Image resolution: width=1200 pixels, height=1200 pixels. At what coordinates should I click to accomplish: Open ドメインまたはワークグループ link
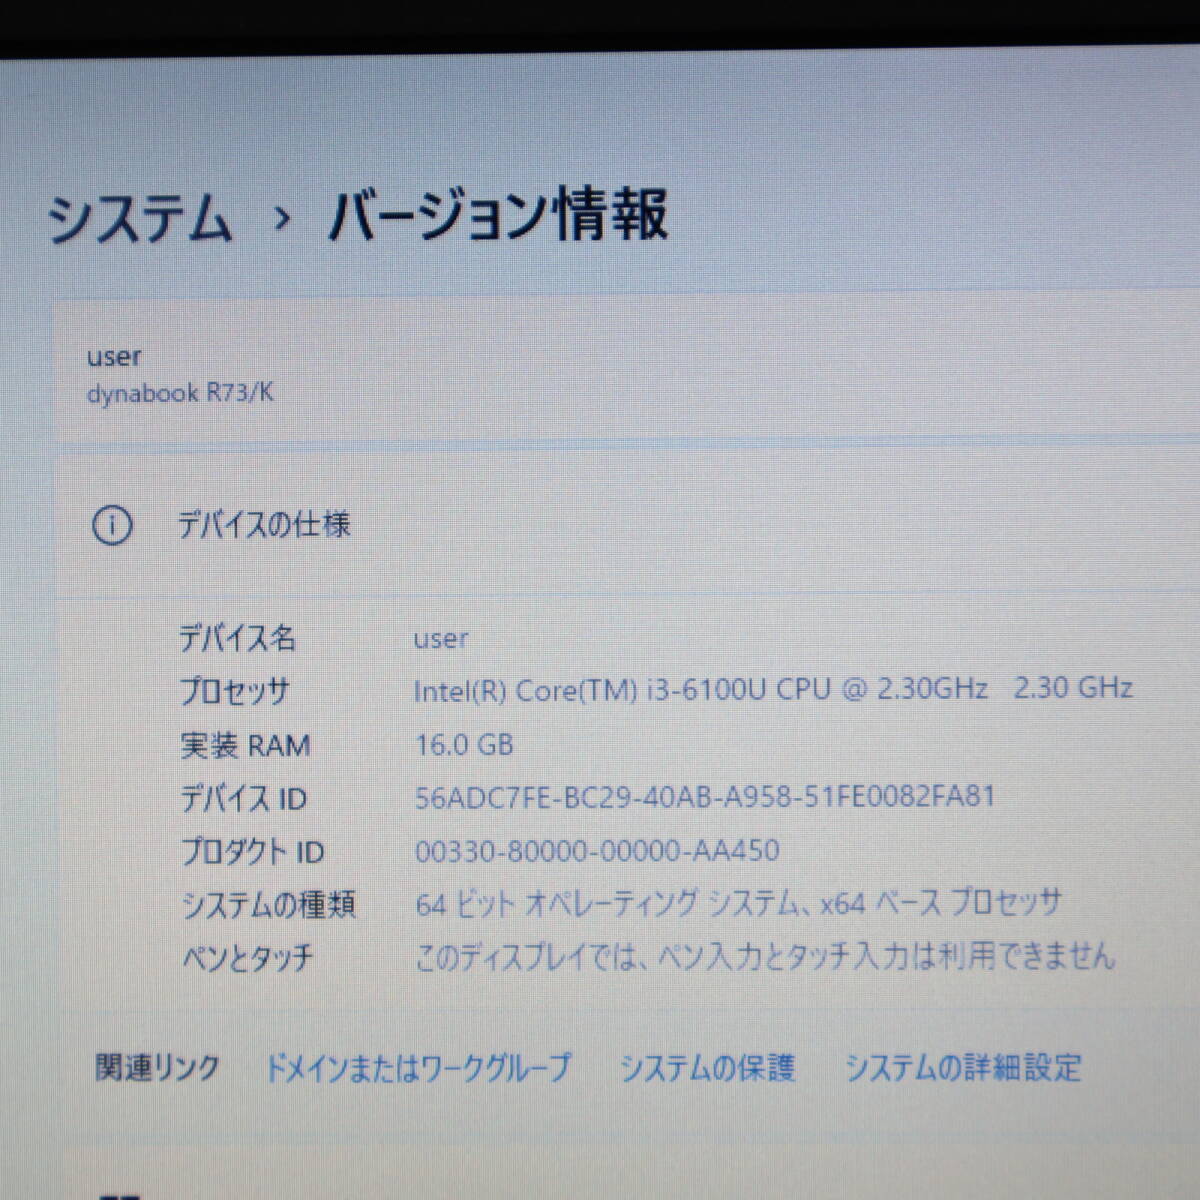pos(417,1068)
